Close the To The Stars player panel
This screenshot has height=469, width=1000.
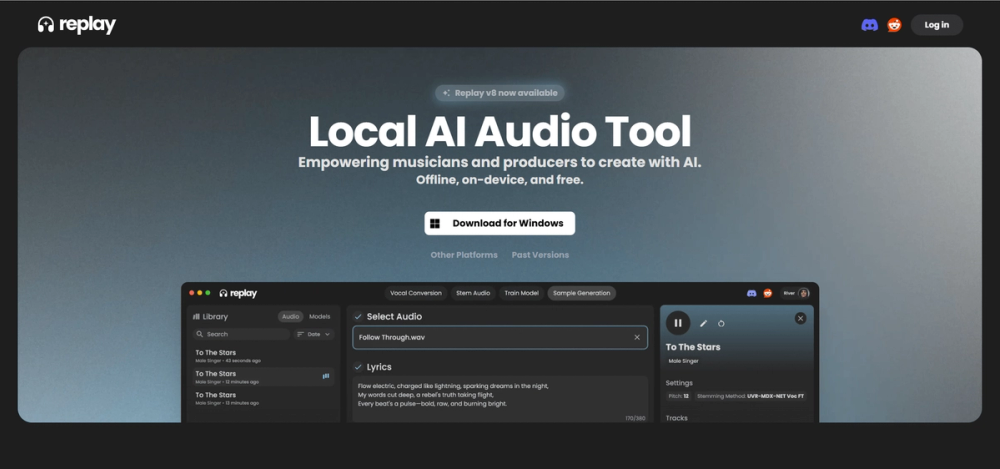click(x=800, y=318)
